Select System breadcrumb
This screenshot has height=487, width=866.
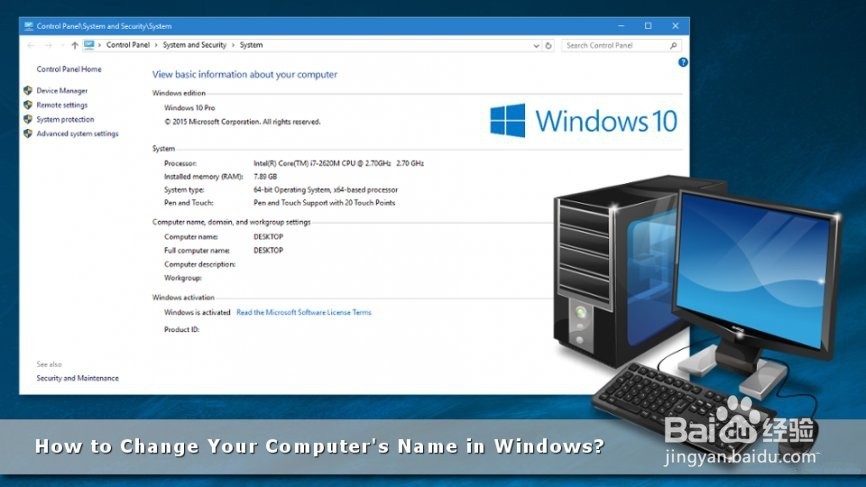pyautogui.click(x=251, y=45)
